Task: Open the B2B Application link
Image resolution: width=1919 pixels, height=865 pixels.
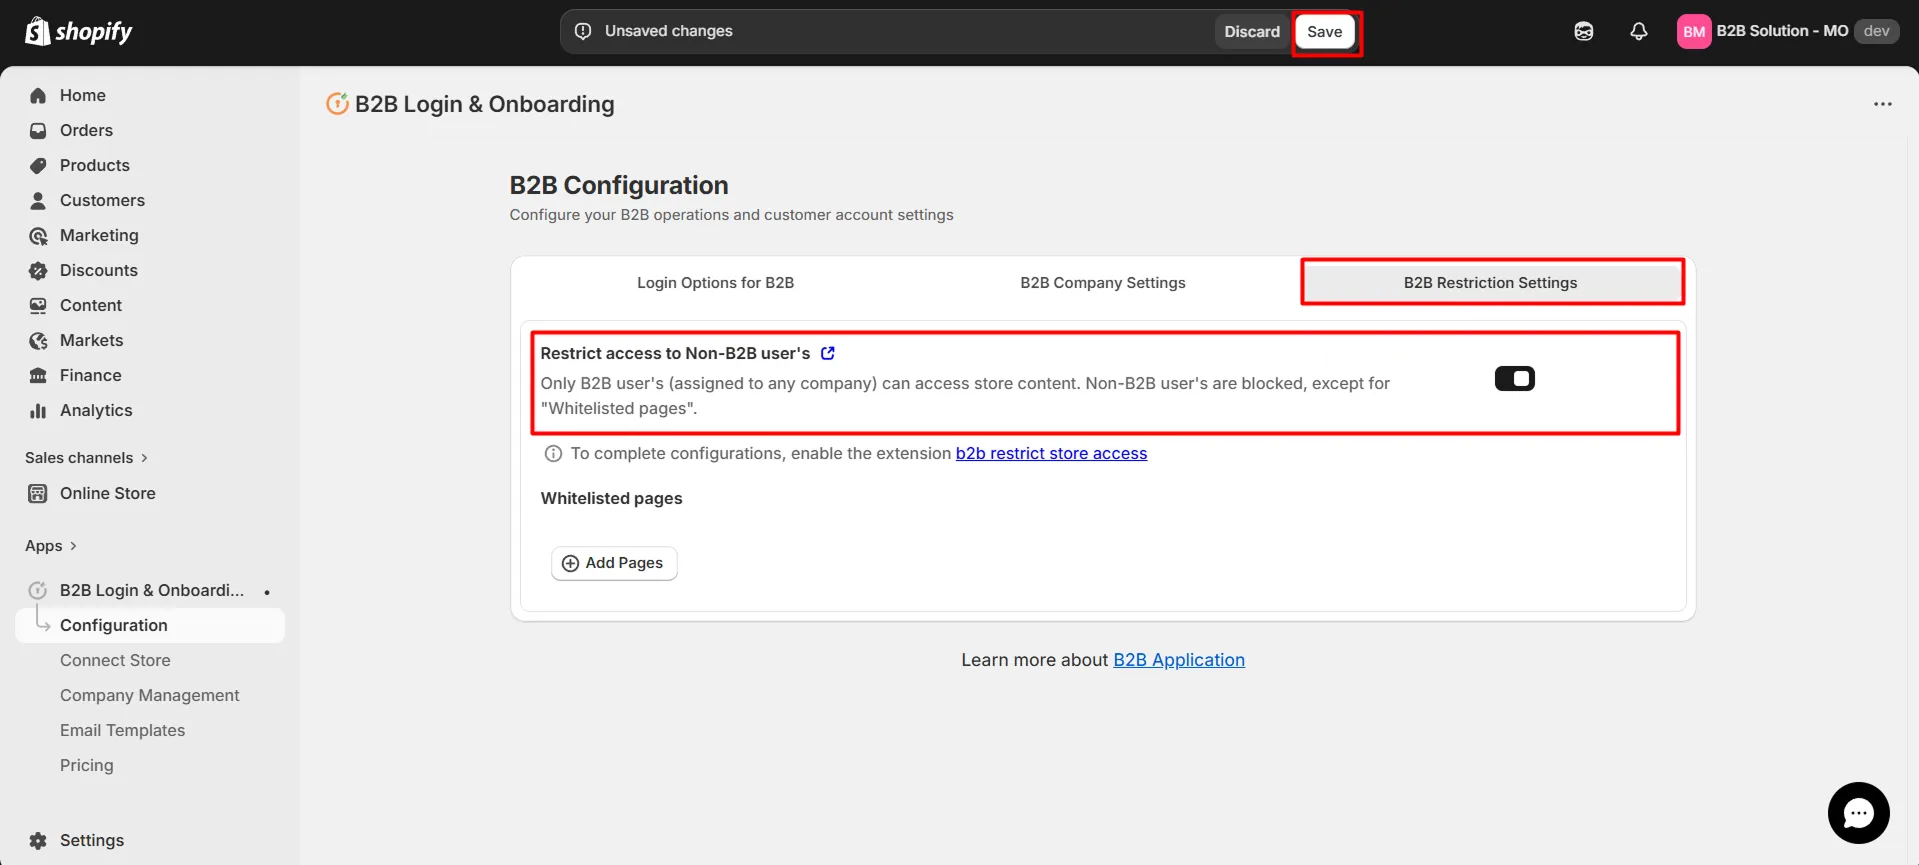Action: click(x=1179, y=660)
